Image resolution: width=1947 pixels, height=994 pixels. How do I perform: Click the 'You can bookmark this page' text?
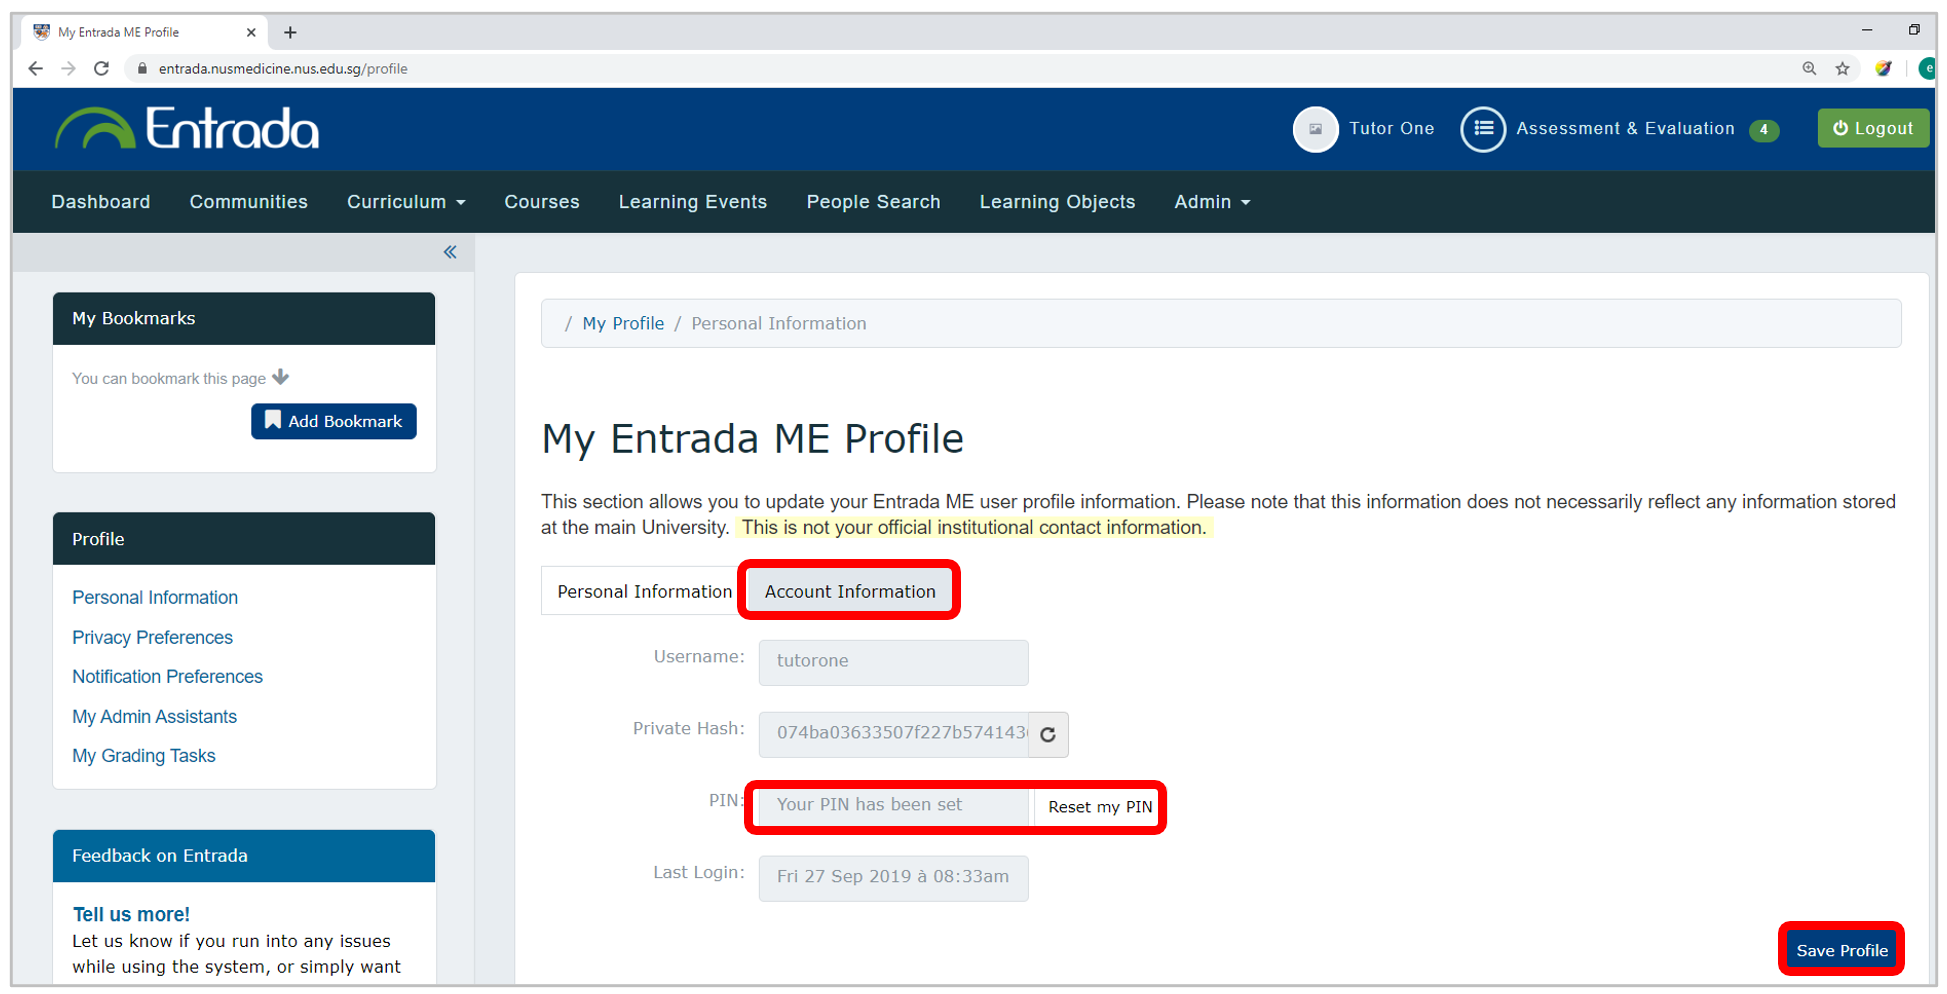pos(169,379)
